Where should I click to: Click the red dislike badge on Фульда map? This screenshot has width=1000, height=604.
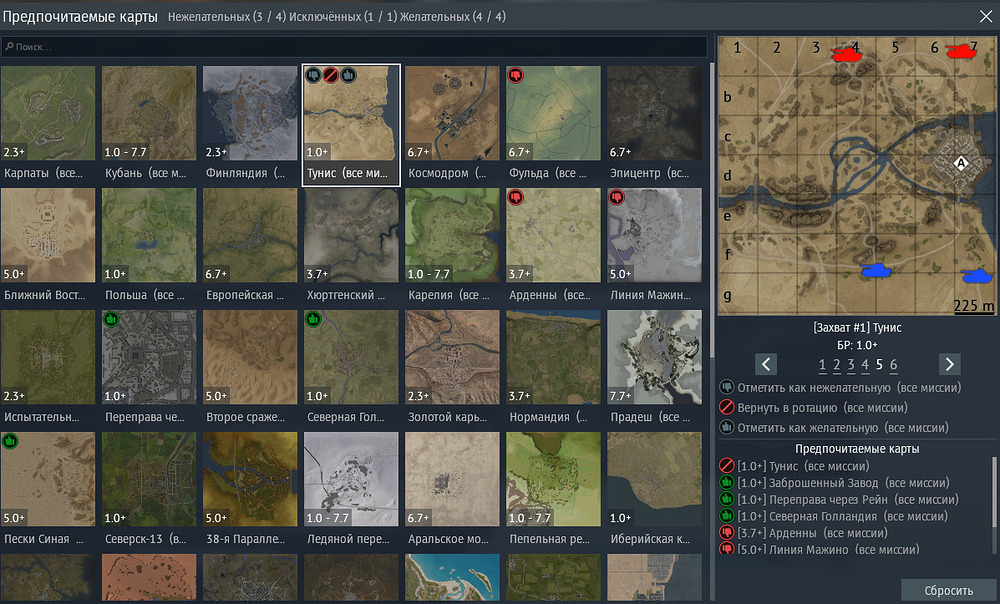[515, 75]
